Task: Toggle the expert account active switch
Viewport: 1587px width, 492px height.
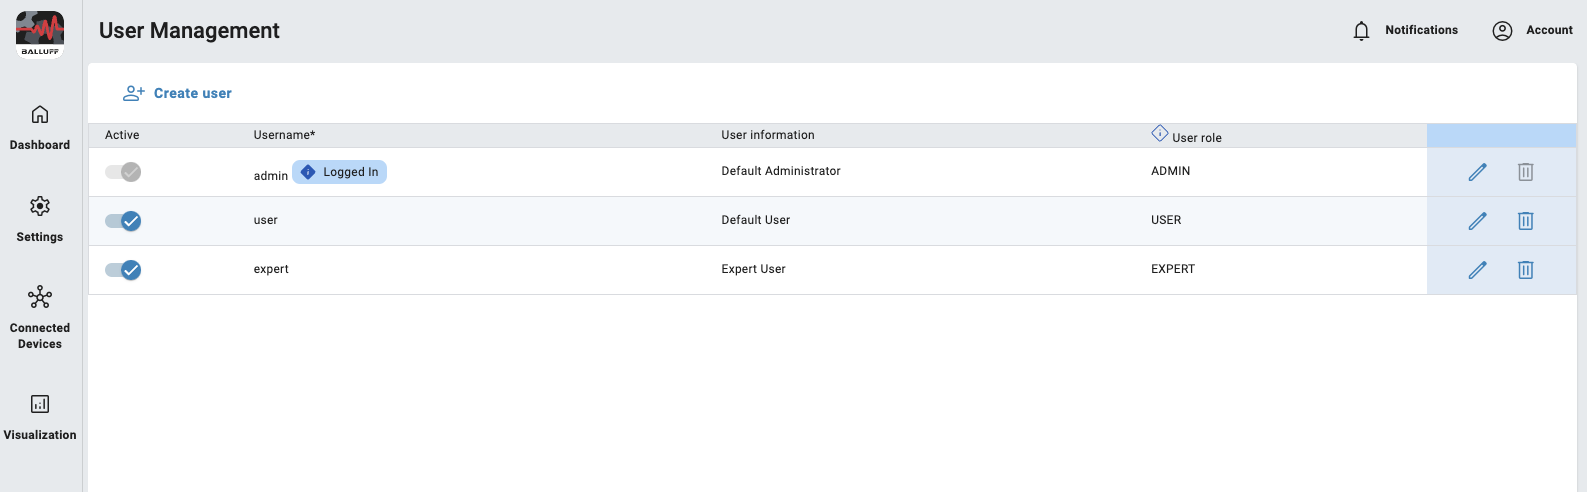Action: (123, 270)
